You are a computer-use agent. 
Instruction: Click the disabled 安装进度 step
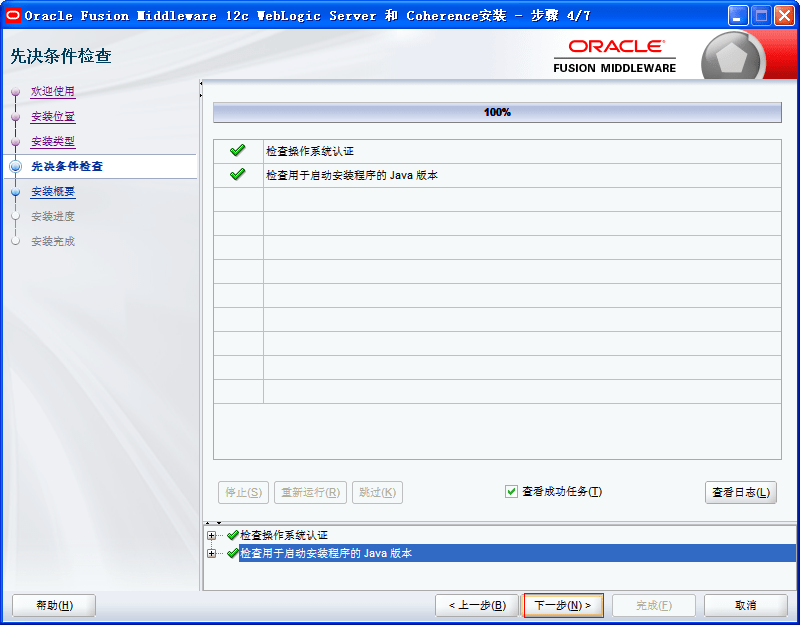click(x=53, y=216)
